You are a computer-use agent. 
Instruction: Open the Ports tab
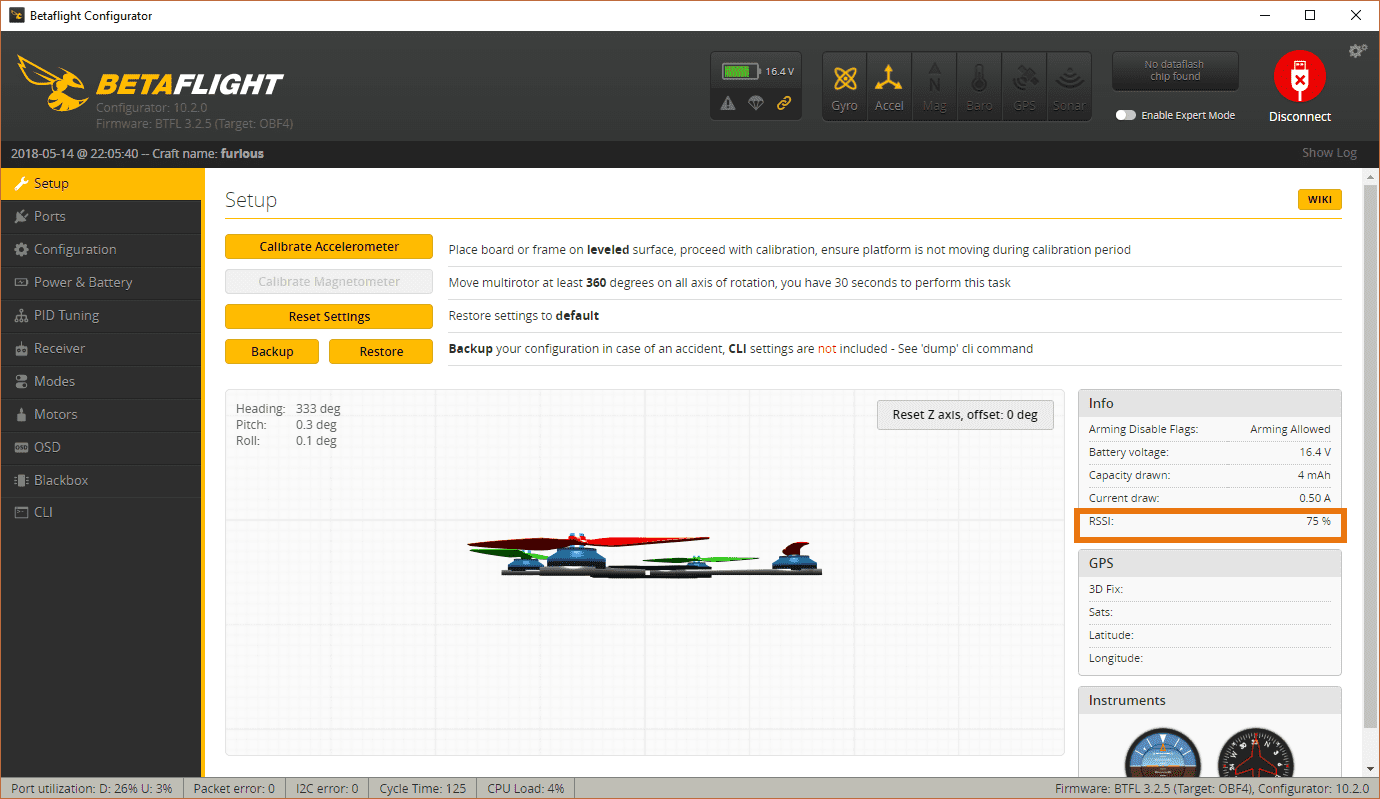101,216
